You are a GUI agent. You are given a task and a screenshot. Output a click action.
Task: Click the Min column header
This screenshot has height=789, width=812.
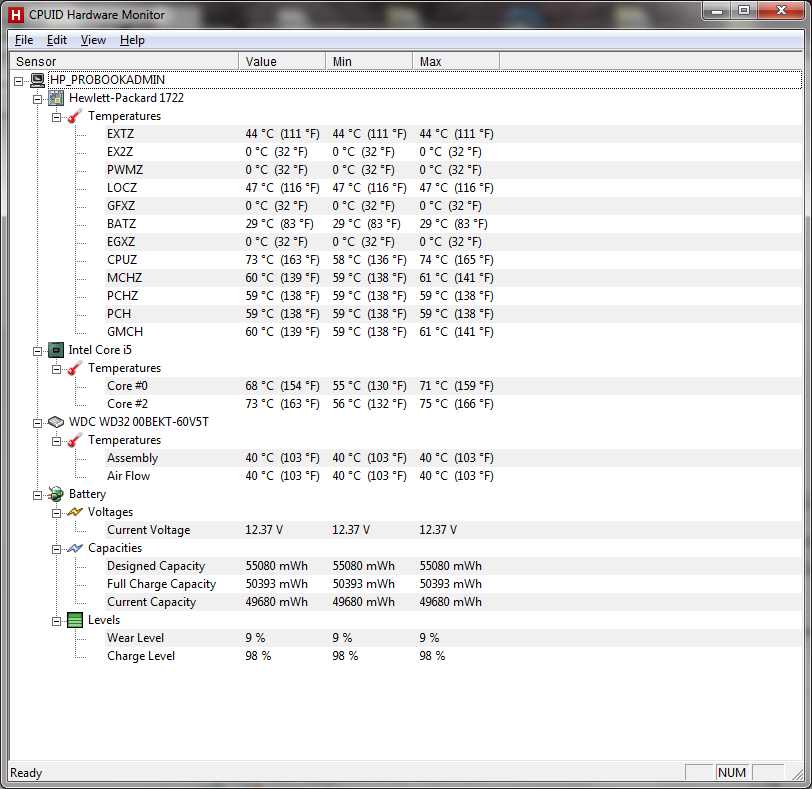pos(369,61)
